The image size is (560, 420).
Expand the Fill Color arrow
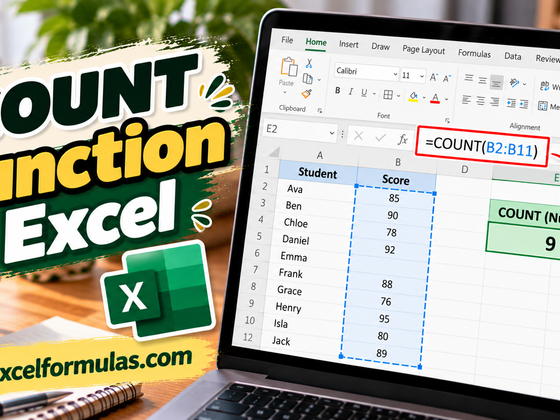coord(424,98)
